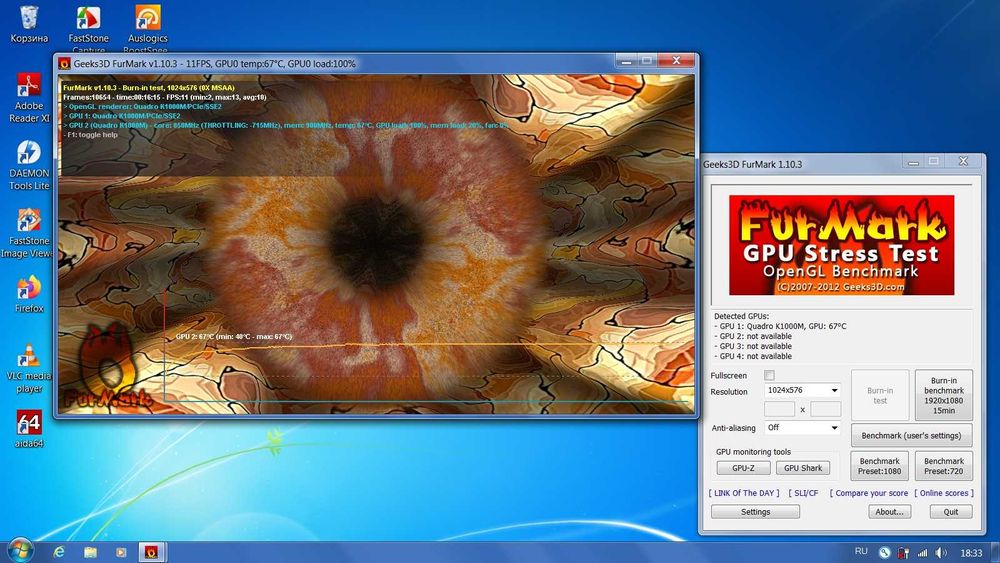The image size is (1000, 563).
Task: Select the "GPU 3: not available" line
Action: coord(753,346)
